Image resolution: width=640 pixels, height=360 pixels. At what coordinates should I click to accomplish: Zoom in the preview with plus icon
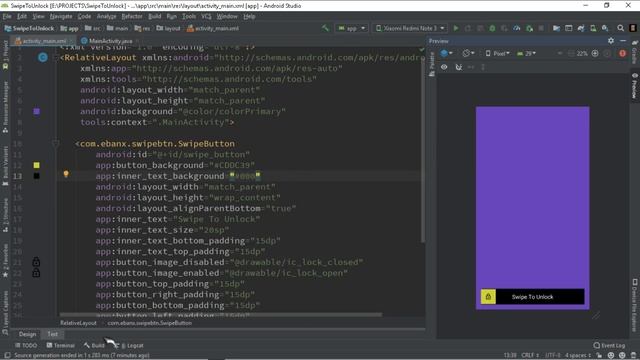[595, 53]
